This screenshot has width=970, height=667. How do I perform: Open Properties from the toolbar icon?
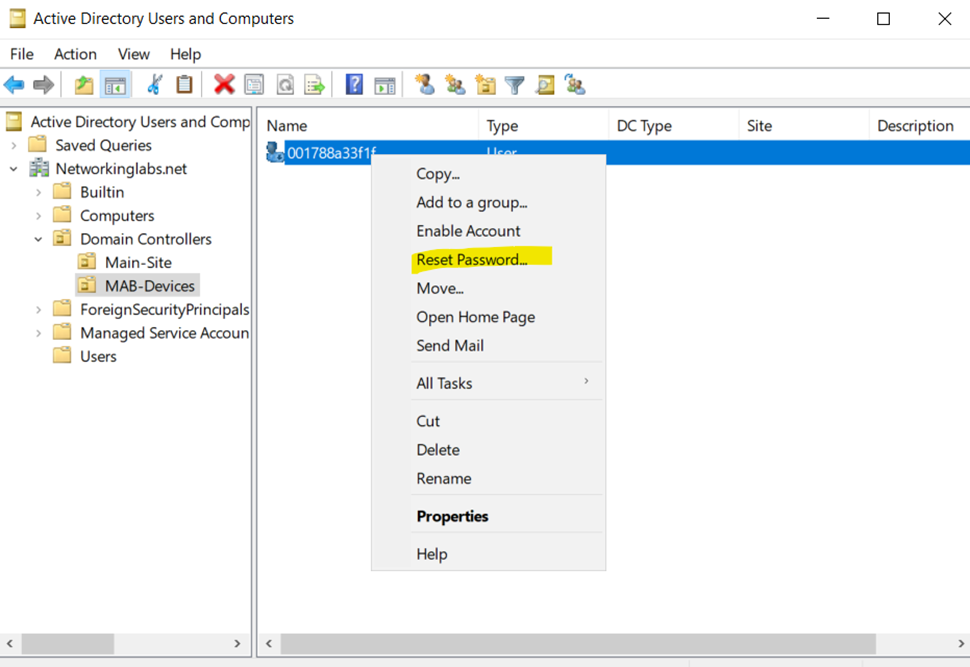coord(254,85)
